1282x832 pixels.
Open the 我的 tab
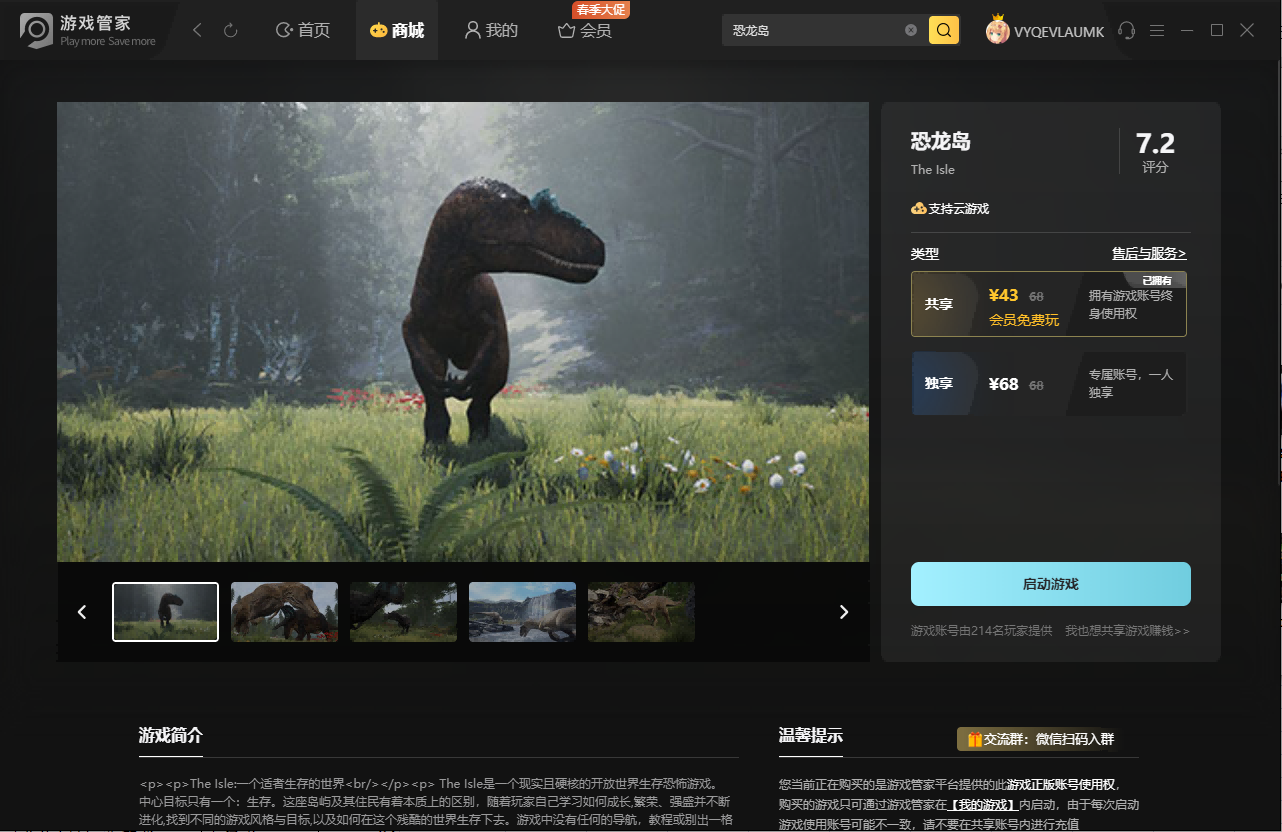point(491,31)
